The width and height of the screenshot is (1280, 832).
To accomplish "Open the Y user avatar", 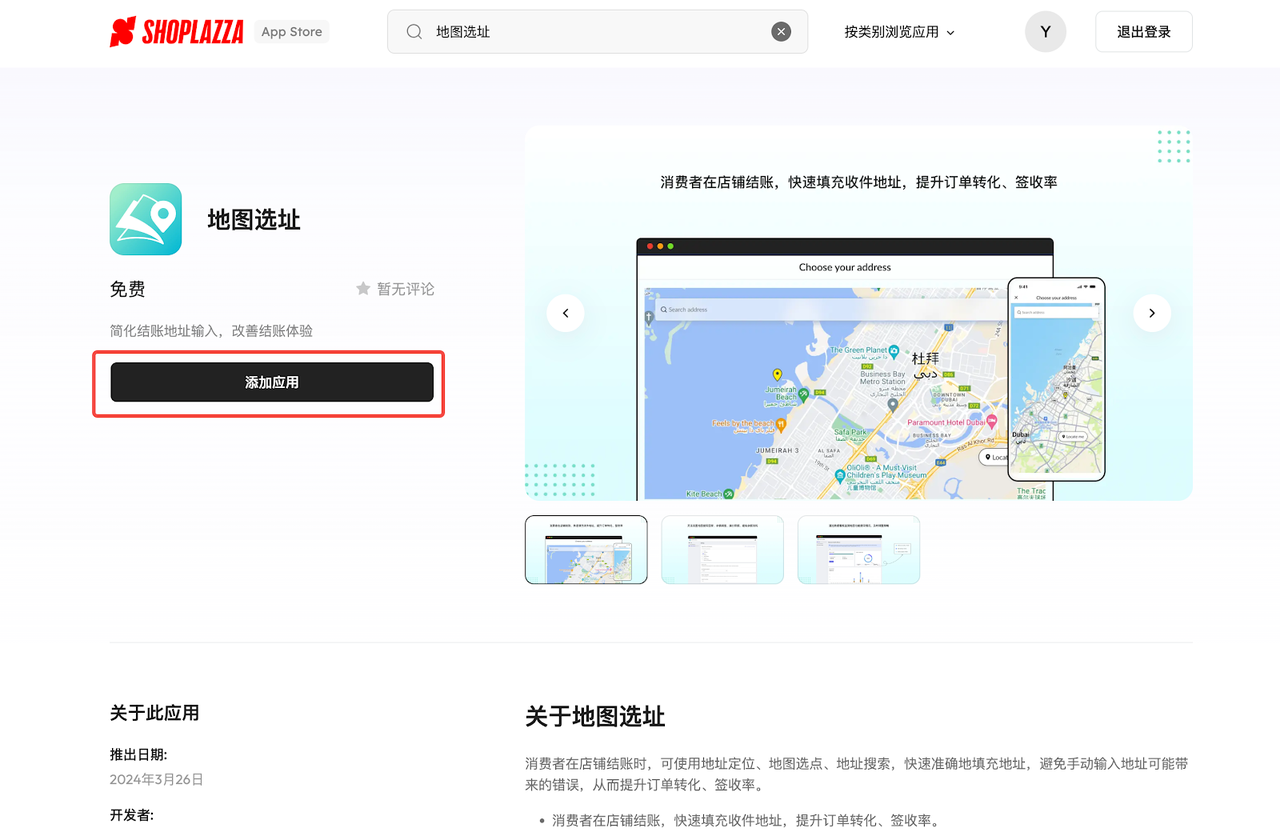I will tap(1045, 31).
